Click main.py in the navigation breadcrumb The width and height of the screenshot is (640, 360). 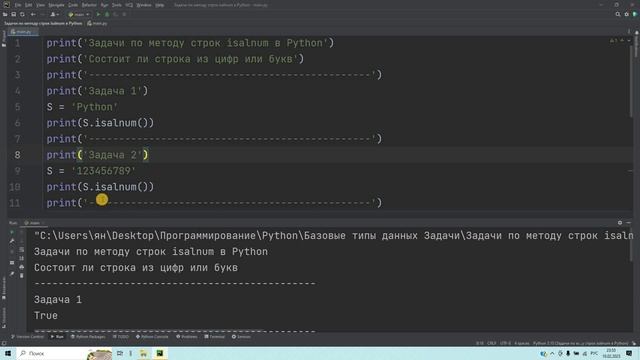tap(97, 23)
